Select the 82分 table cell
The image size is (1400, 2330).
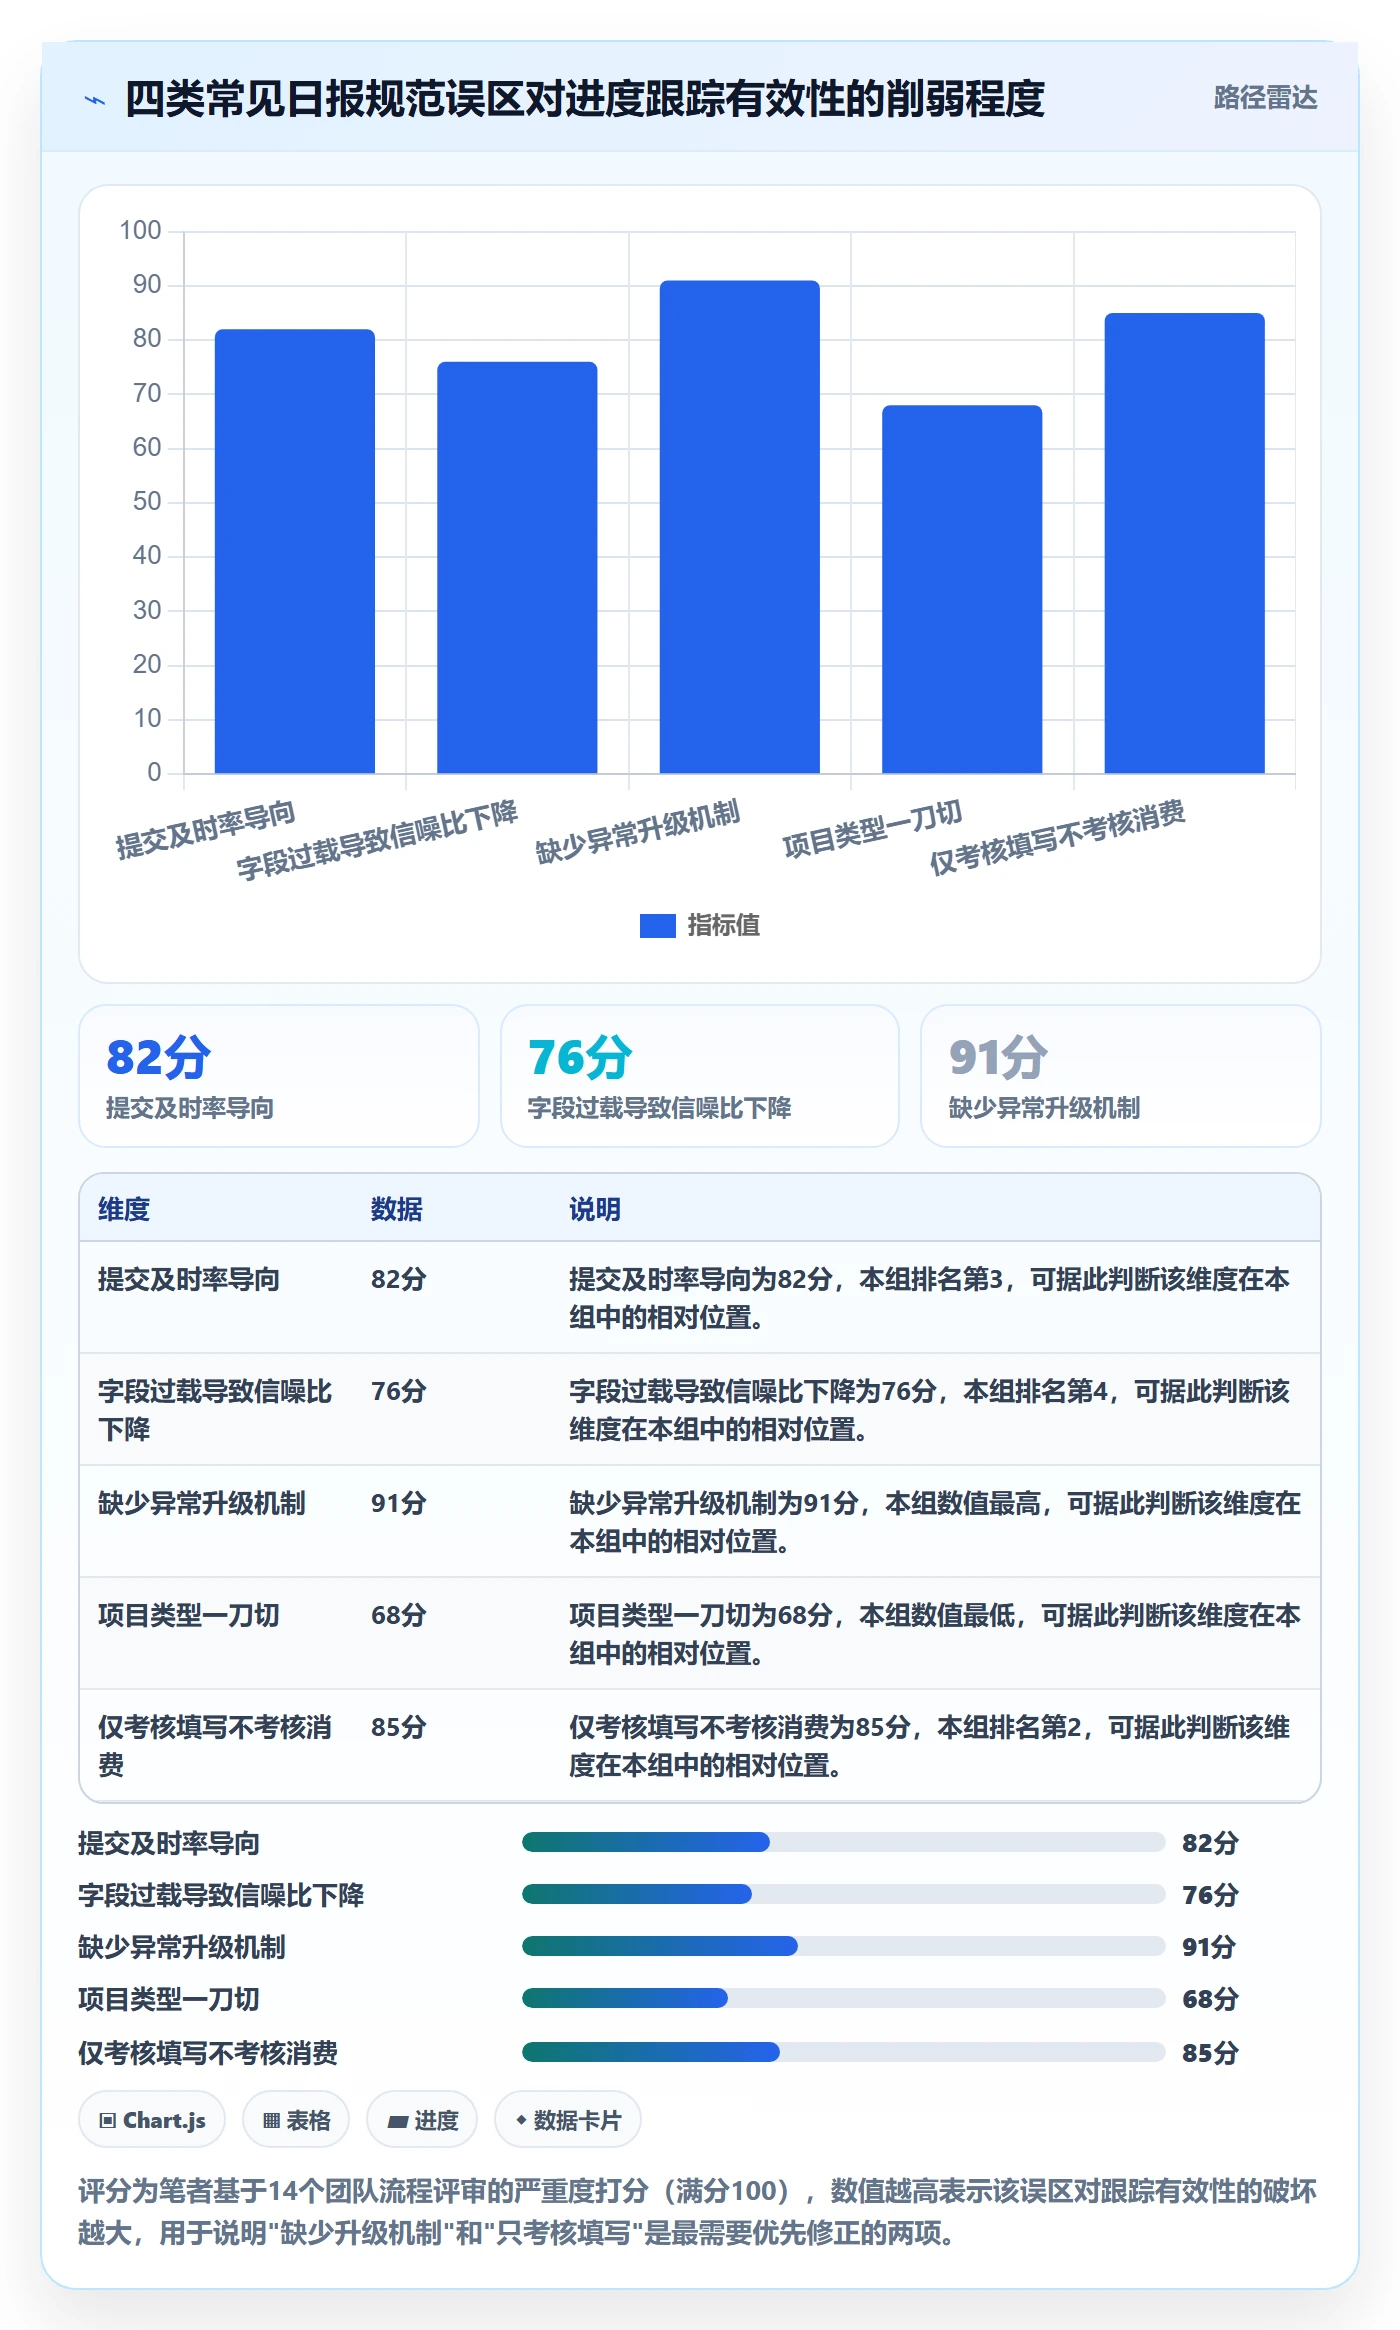(x=399, y=1279)
